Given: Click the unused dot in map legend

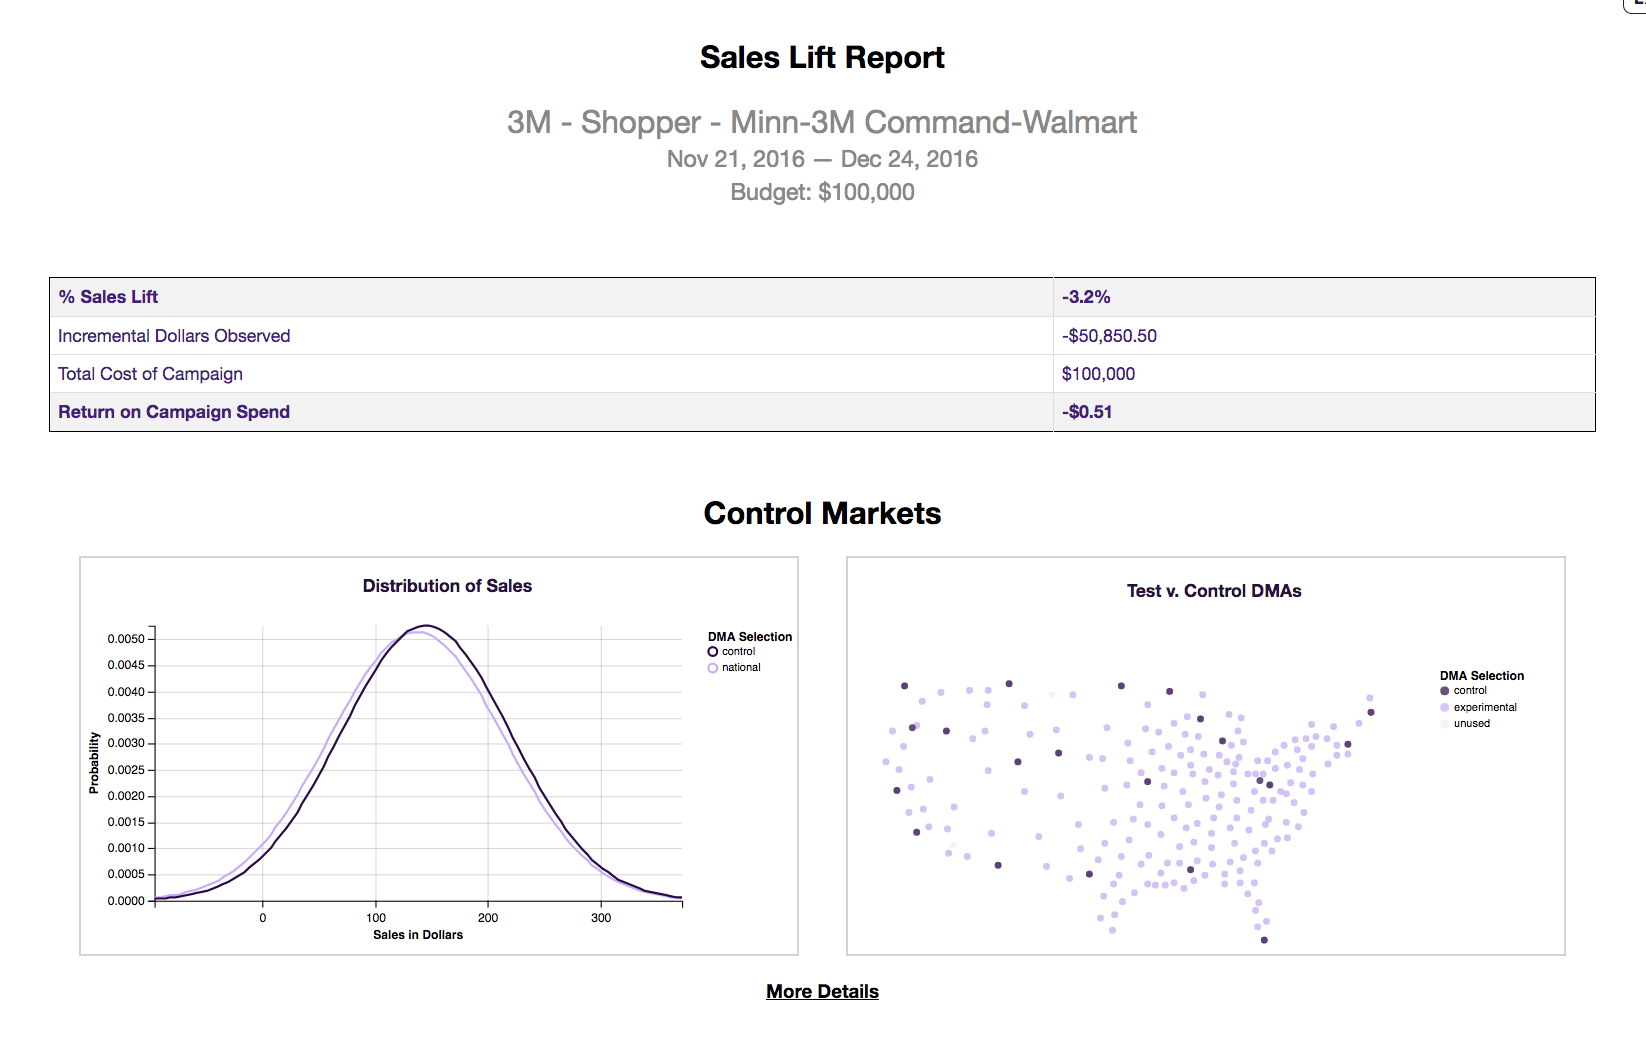Looking at the screenshot, I should [x=1445, y=723].
